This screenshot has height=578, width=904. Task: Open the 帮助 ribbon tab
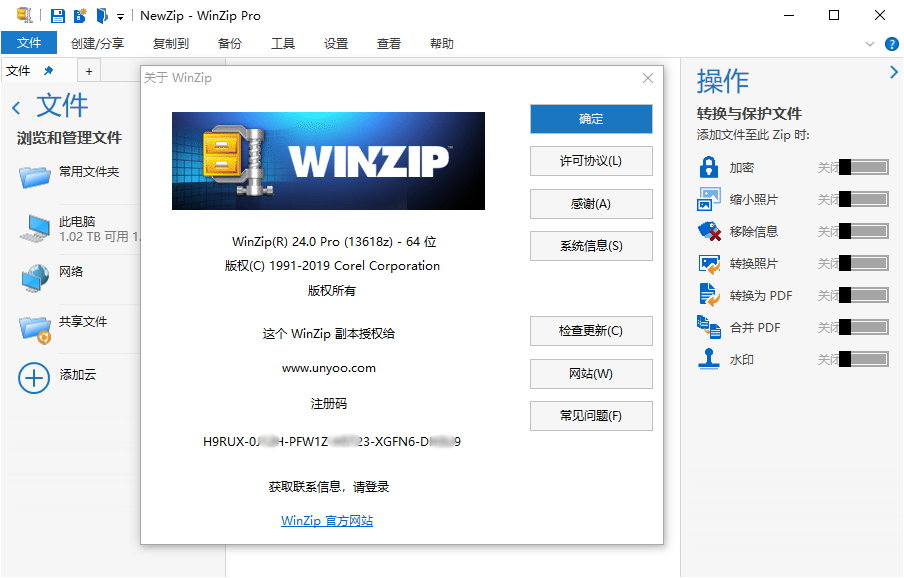click(x=442, y=44)
